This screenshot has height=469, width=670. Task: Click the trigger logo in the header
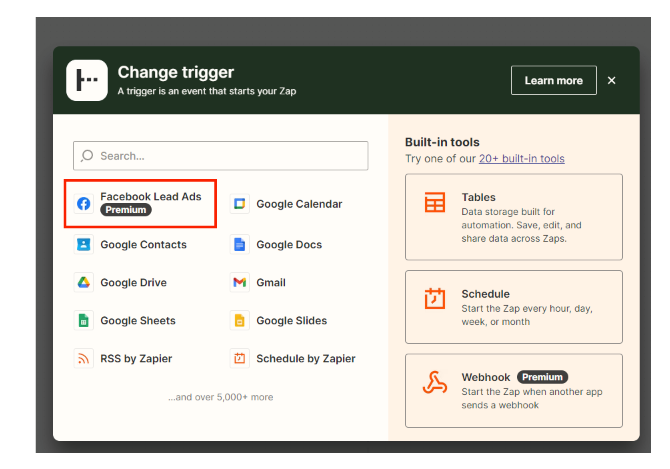(x=87, y=80)
